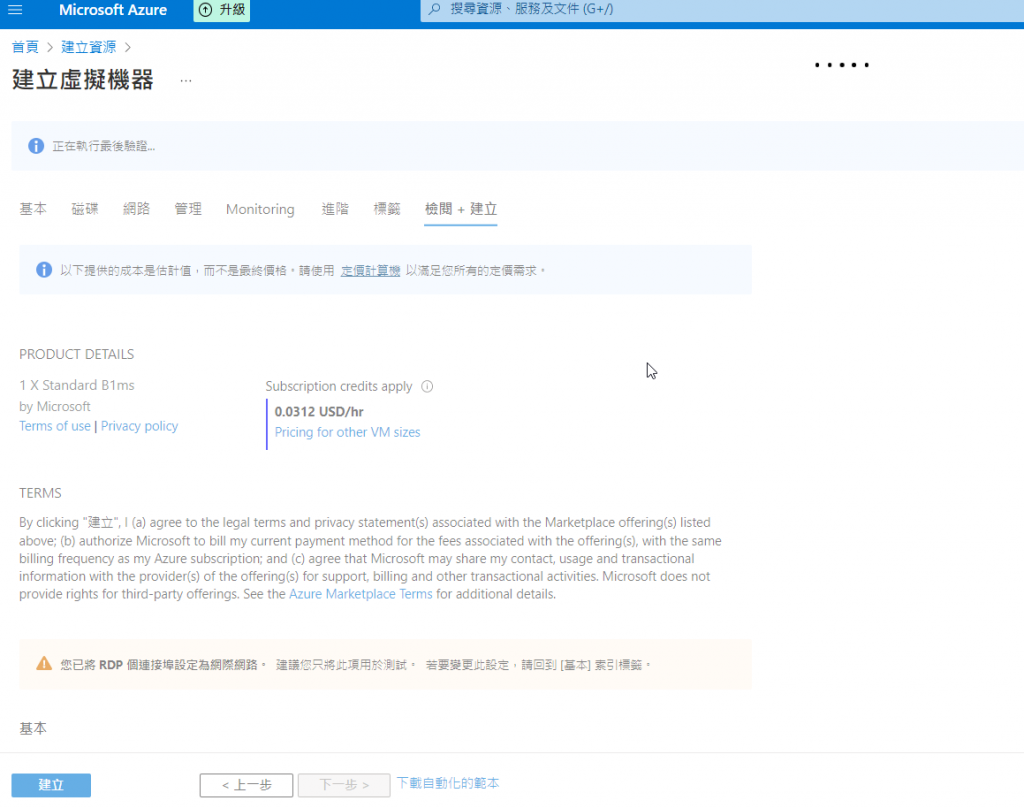Open the ellipsis menu next to 建立虛擬機器
Viewport: 1024px width, 808px height.
point(186,80)
